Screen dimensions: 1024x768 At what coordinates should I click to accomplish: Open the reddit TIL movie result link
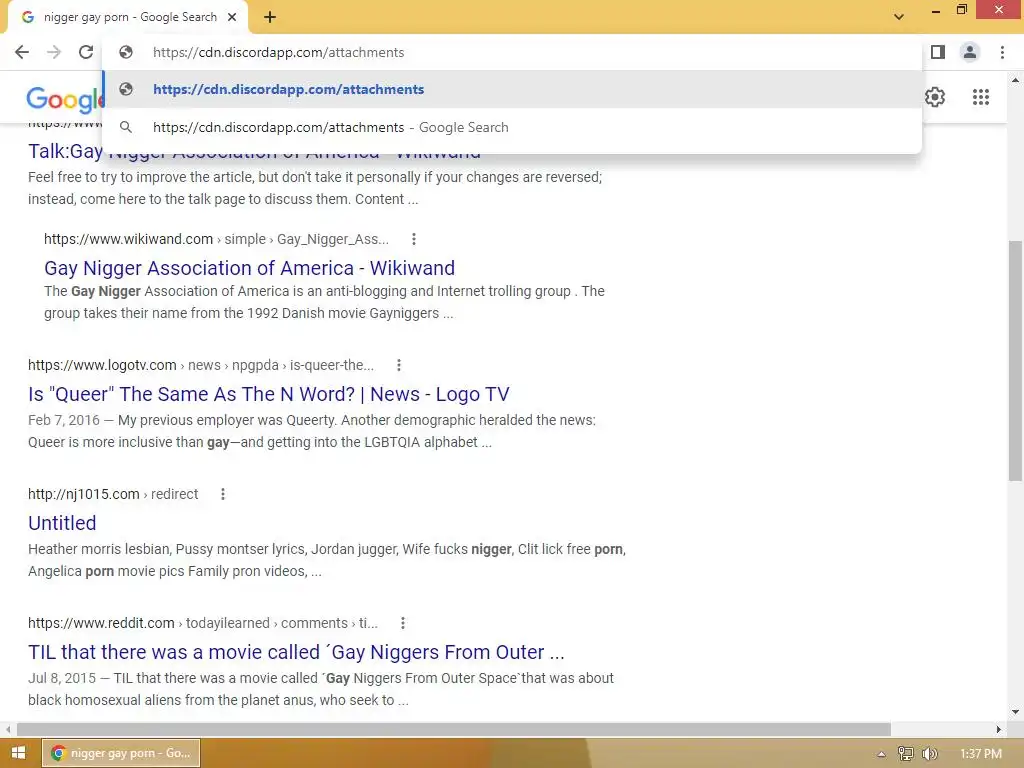(x=296, y=652)
